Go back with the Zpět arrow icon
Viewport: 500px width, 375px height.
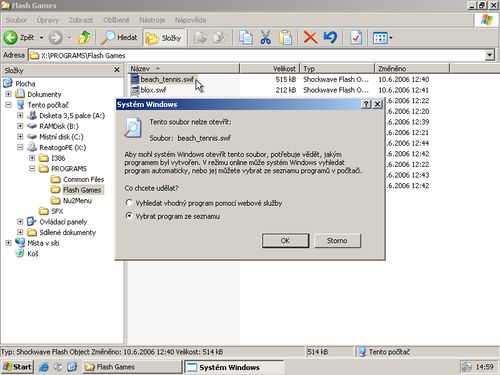point(10,38)
